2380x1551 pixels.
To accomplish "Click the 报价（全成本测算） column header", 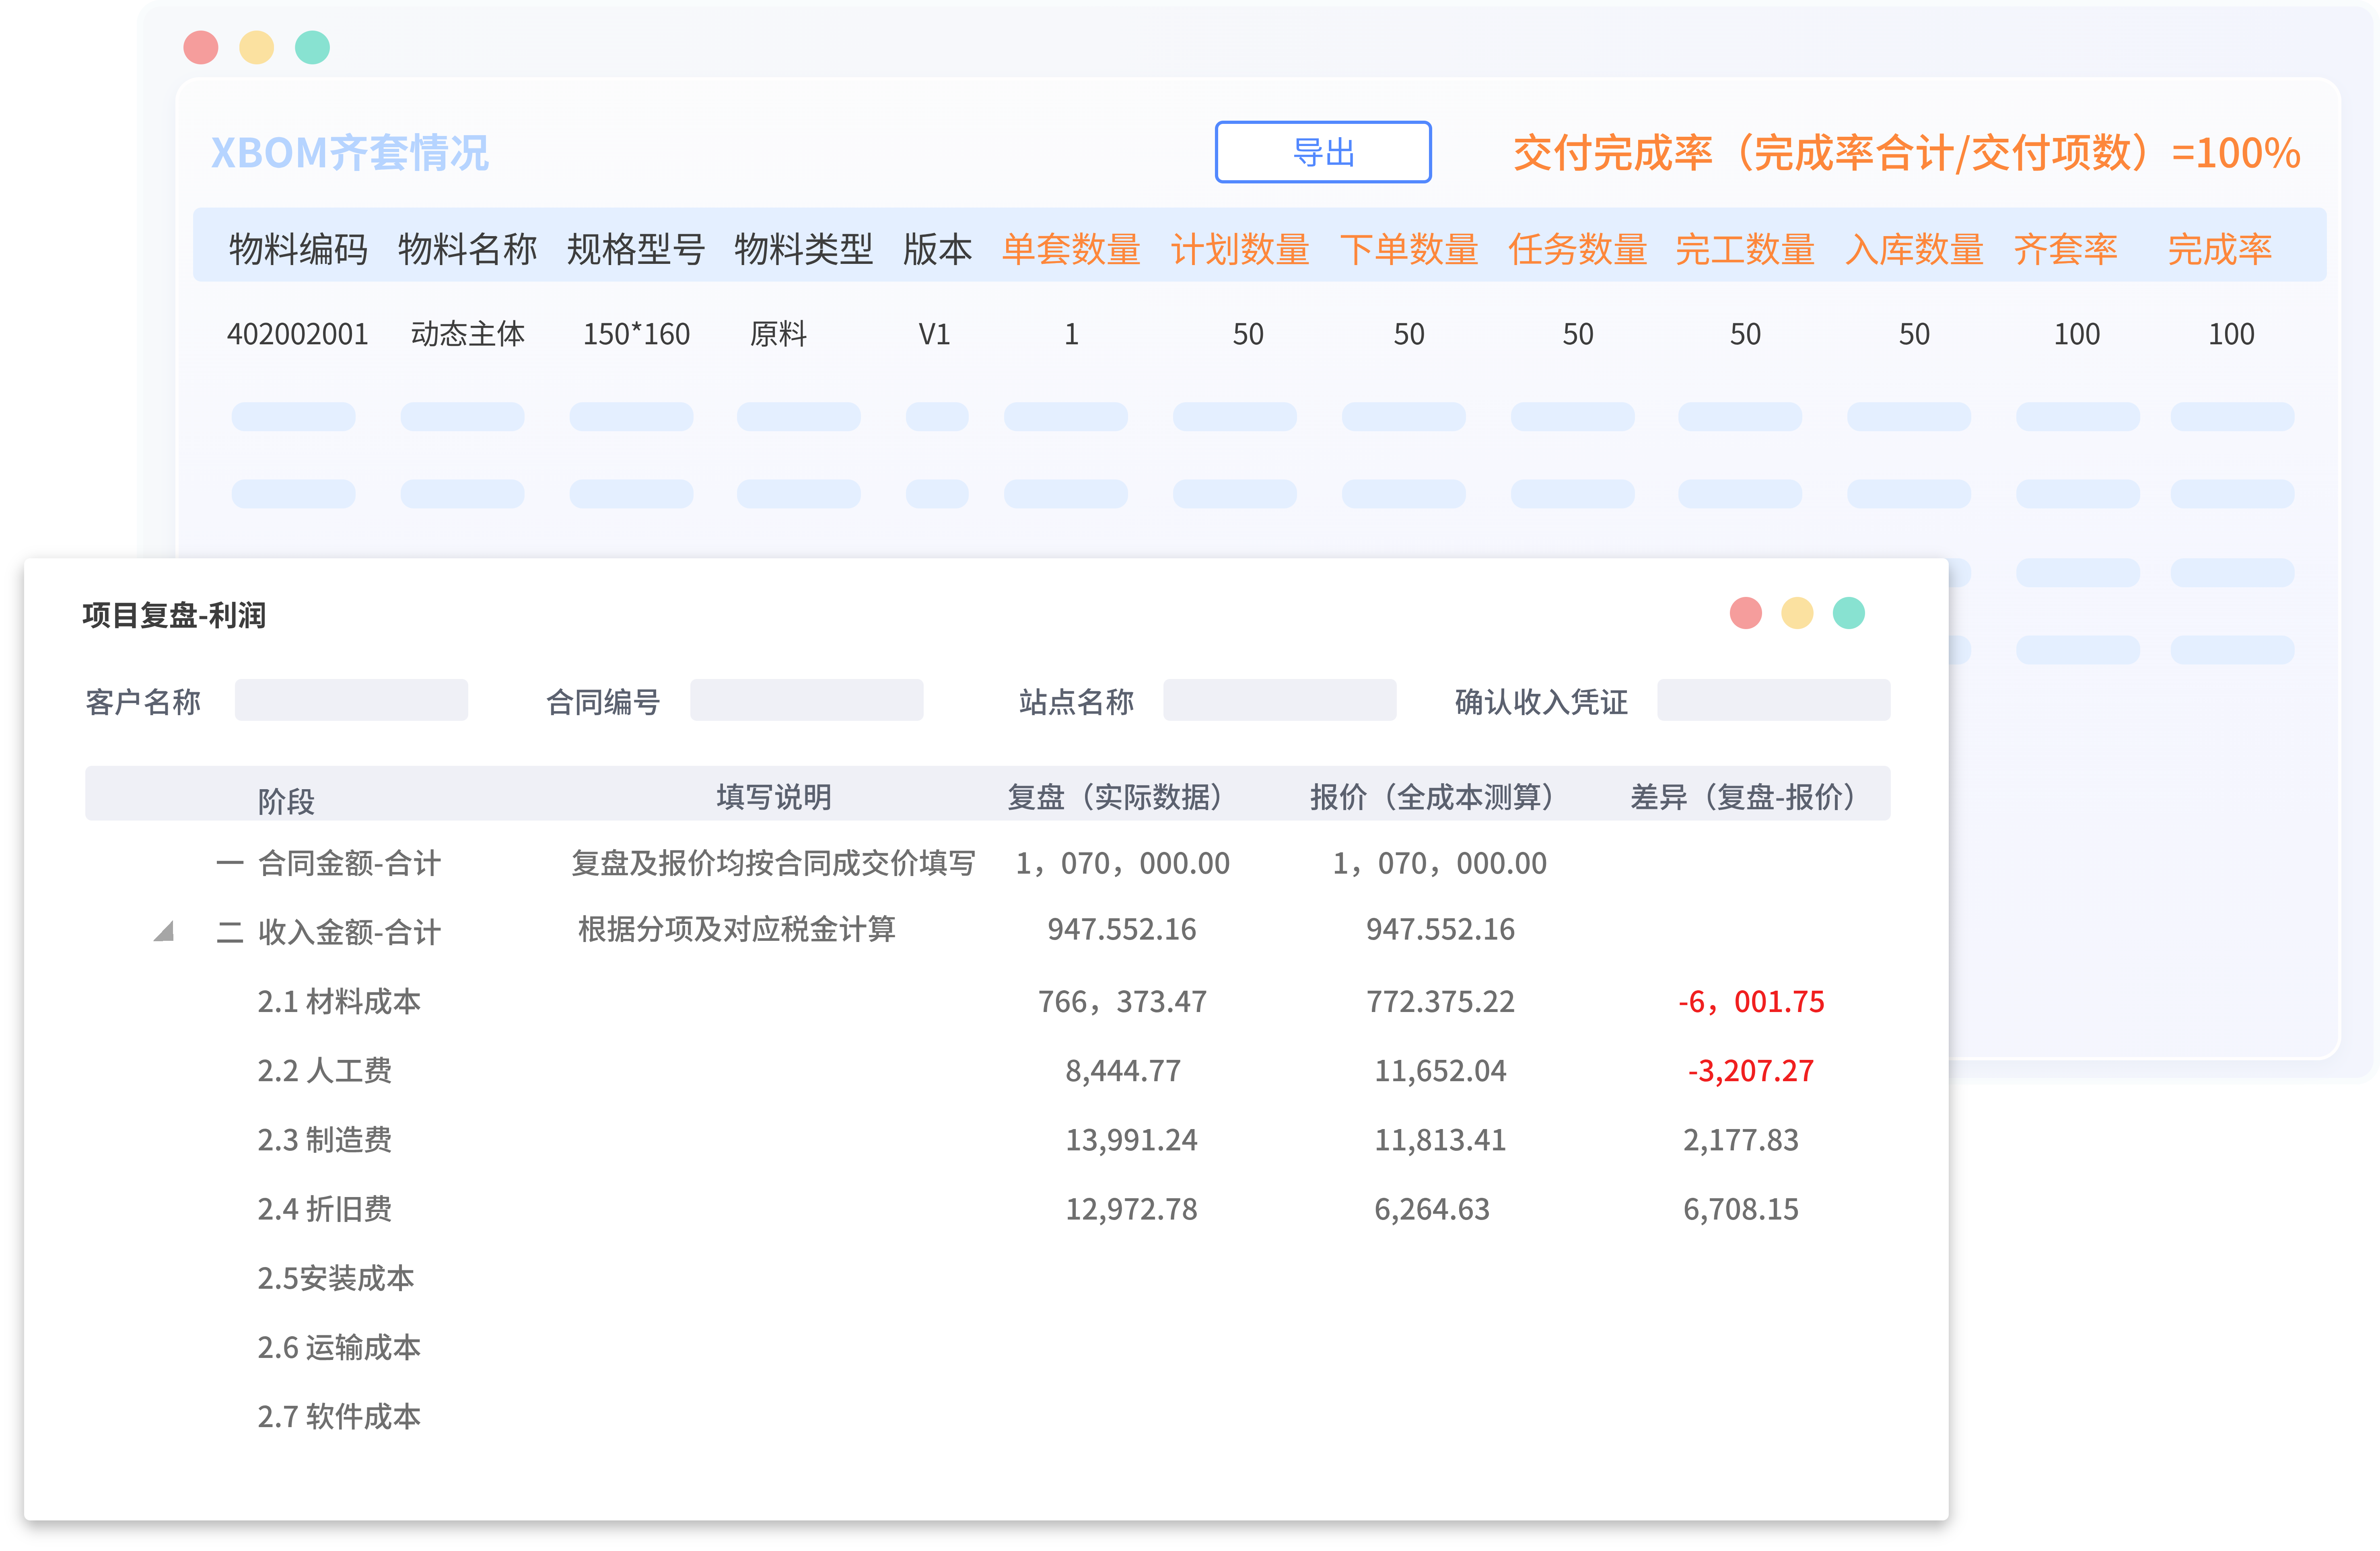I will coord(1432,797).
